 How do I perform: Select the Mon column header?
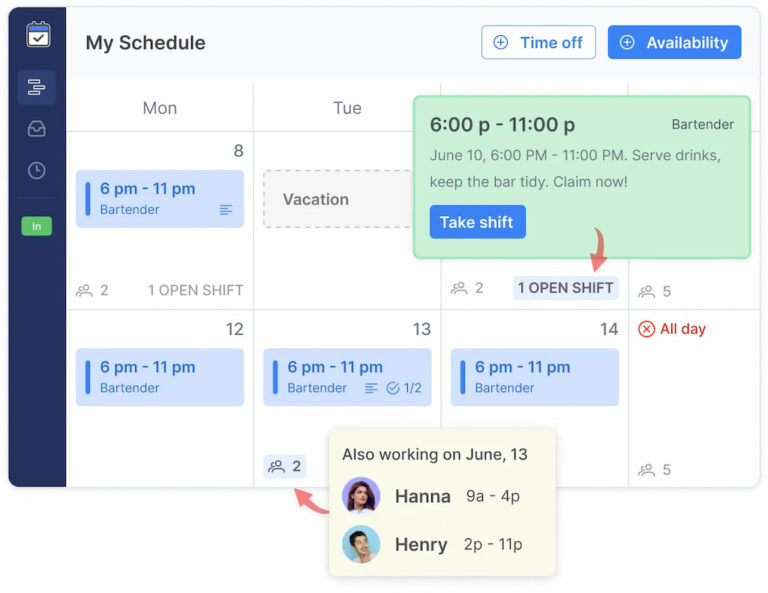point(160,108)
